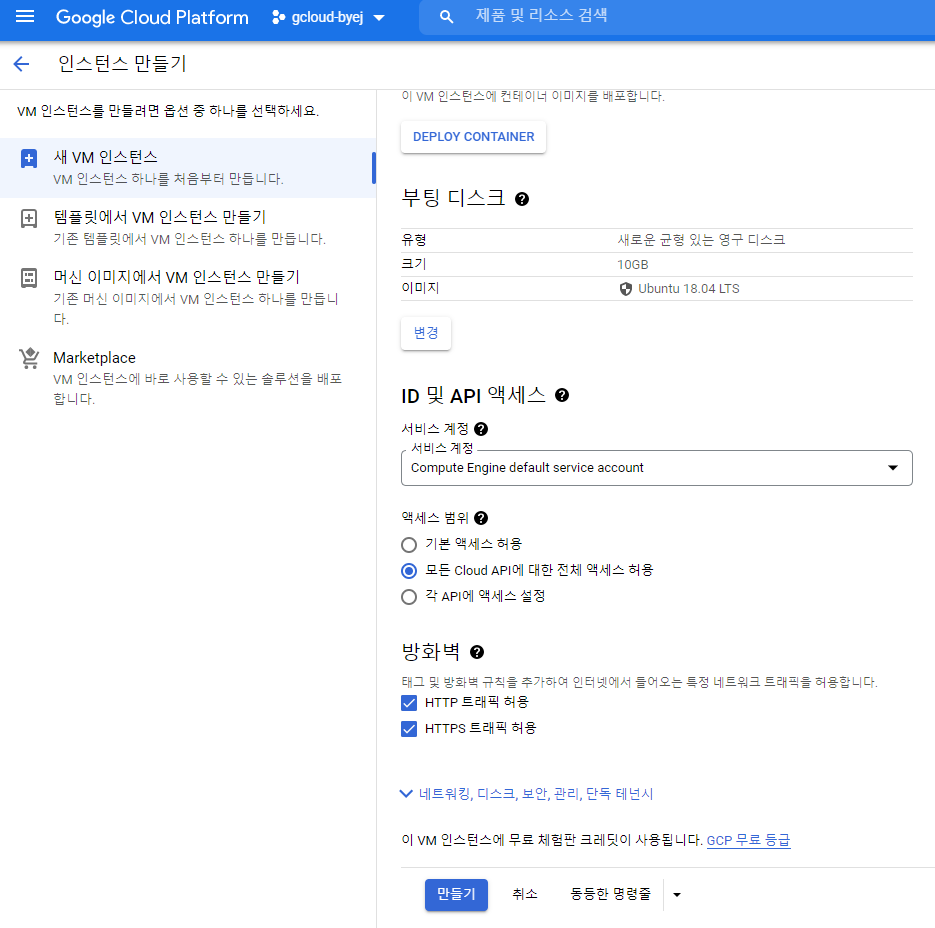Open the gcloud-byej project selector dropdown
Screen dimensions: 935x928
329,17
